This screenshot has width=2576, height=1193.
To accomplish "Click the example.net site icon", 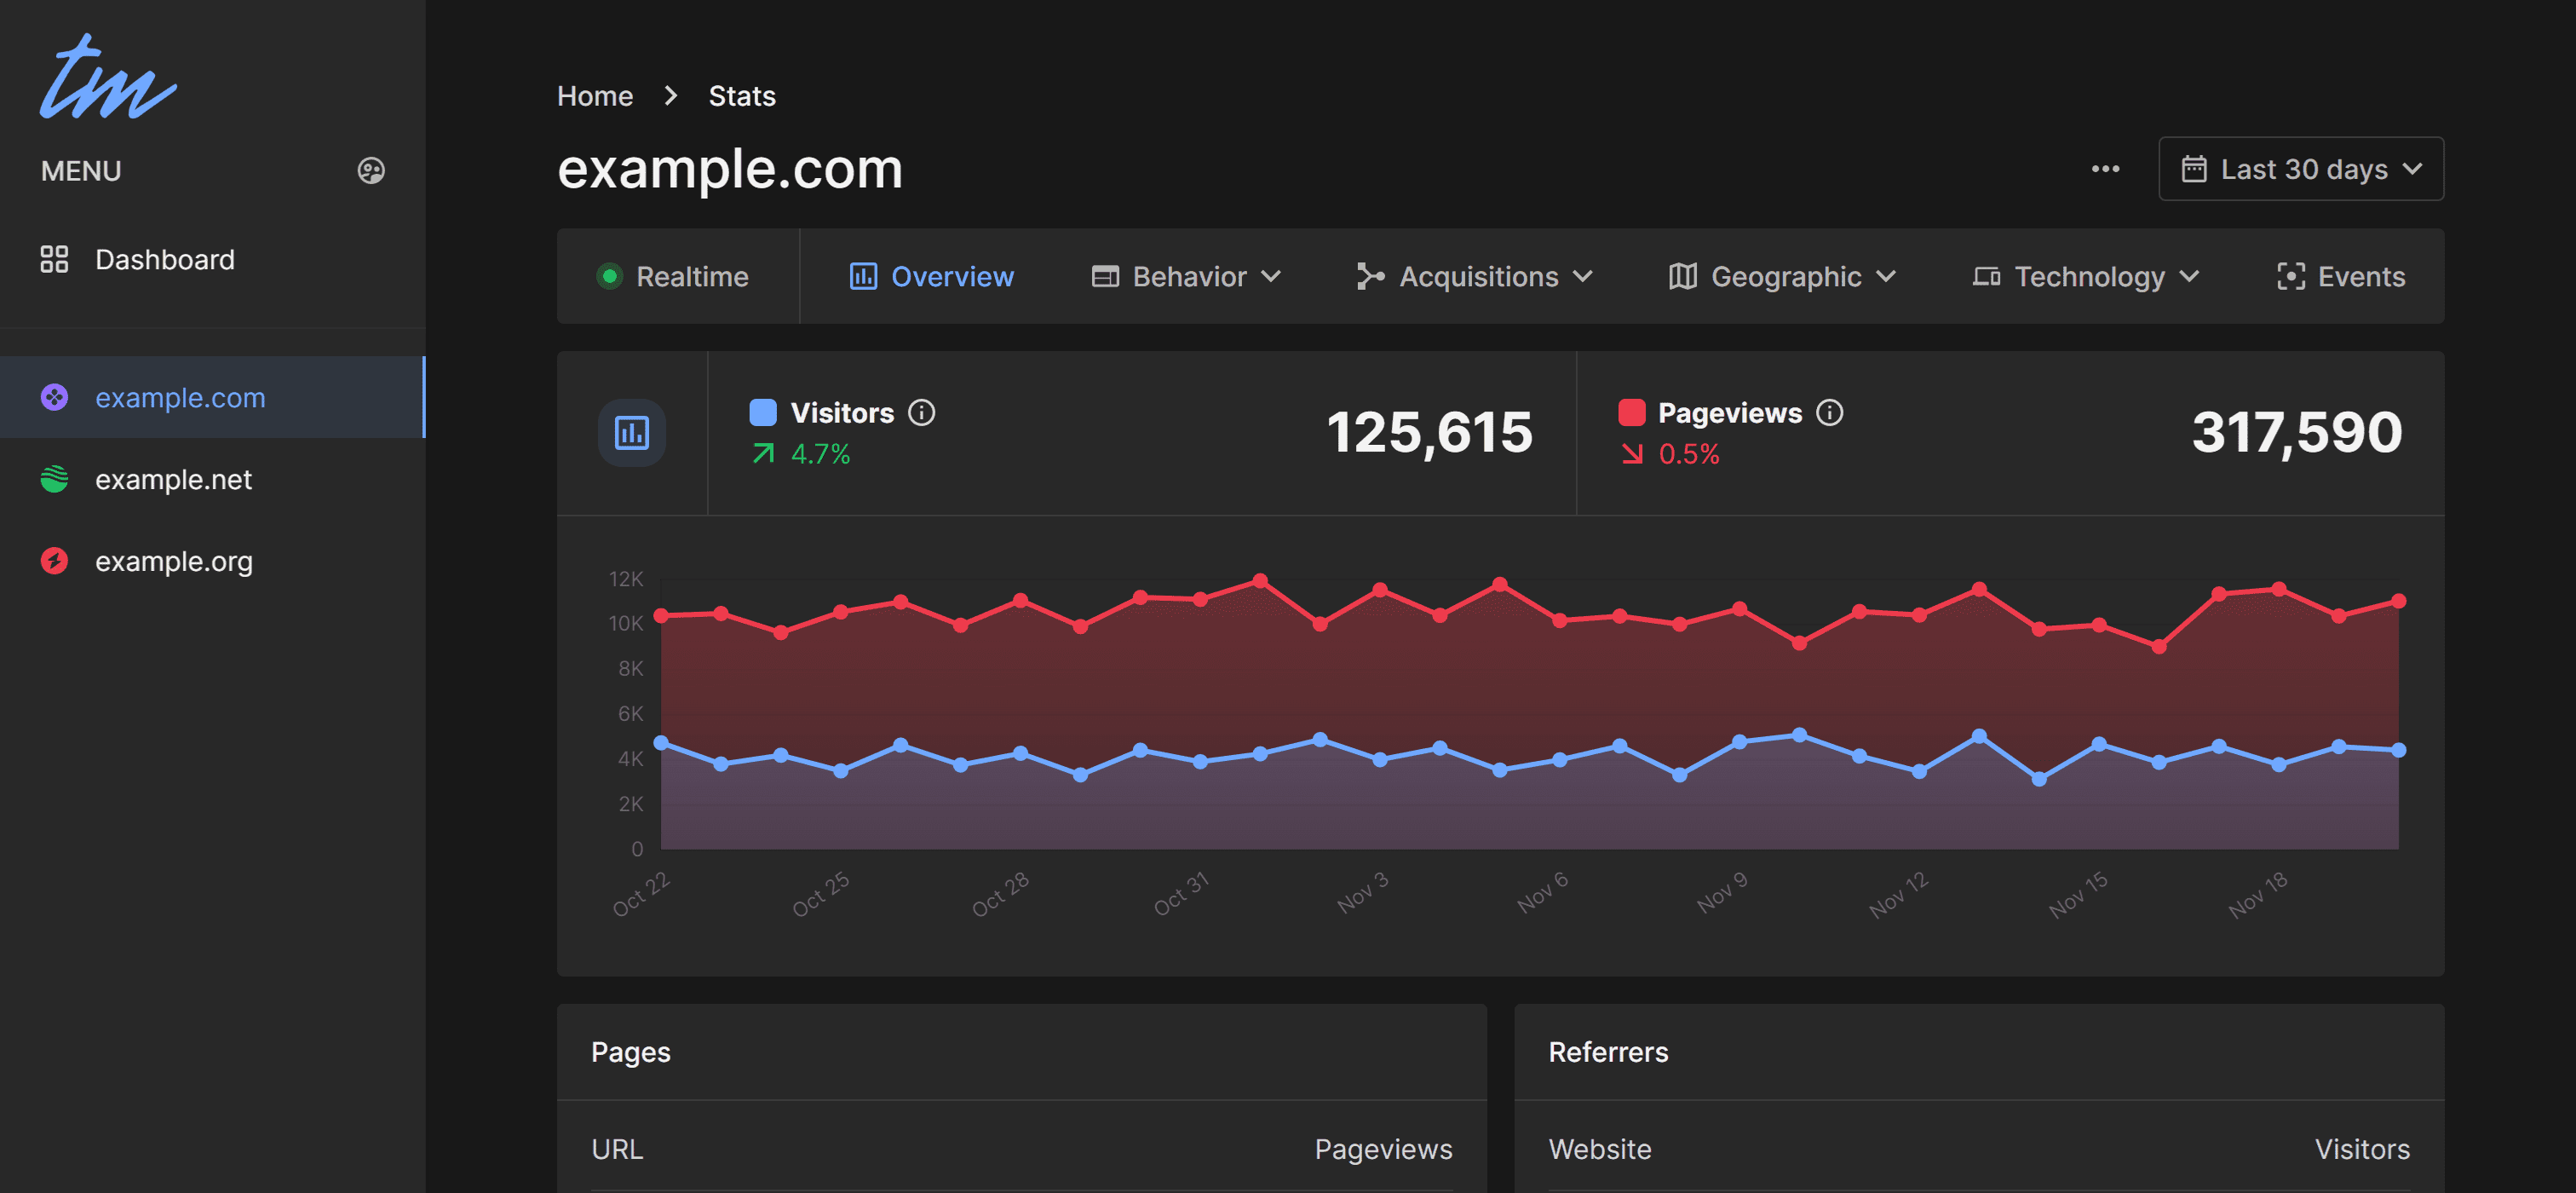I will [55, 479].
